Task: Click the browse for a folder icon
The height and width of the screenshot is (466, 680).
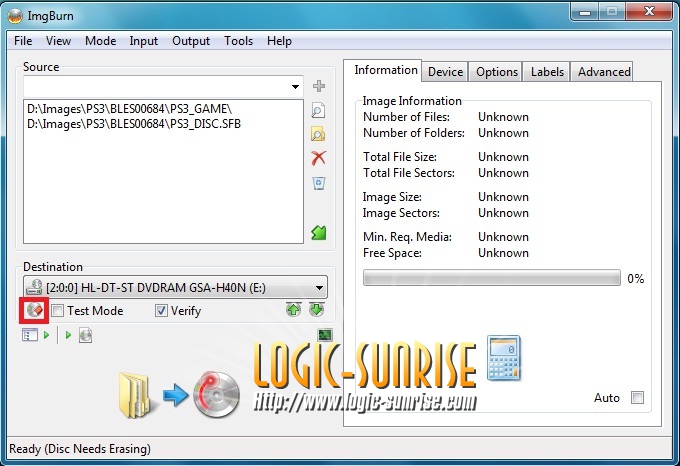Action: (319, 134)
